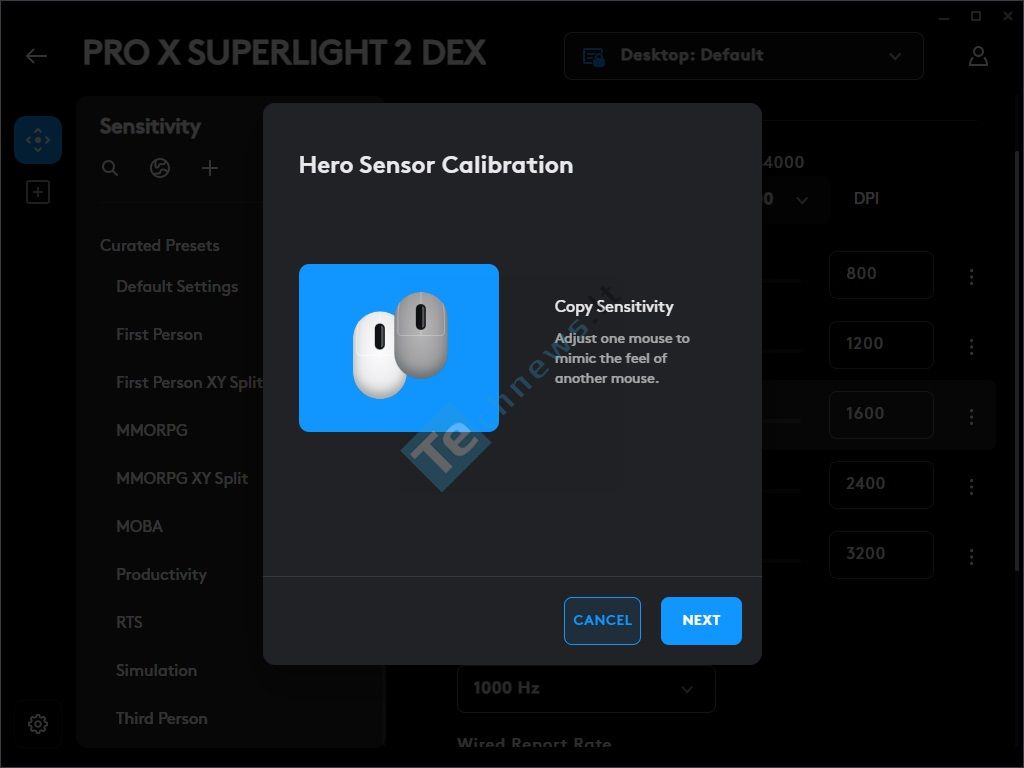Cancel the Hero Sensor Calibration dialog
The width and height of the screenshot is (1024, 768).
tap(602, 620)
